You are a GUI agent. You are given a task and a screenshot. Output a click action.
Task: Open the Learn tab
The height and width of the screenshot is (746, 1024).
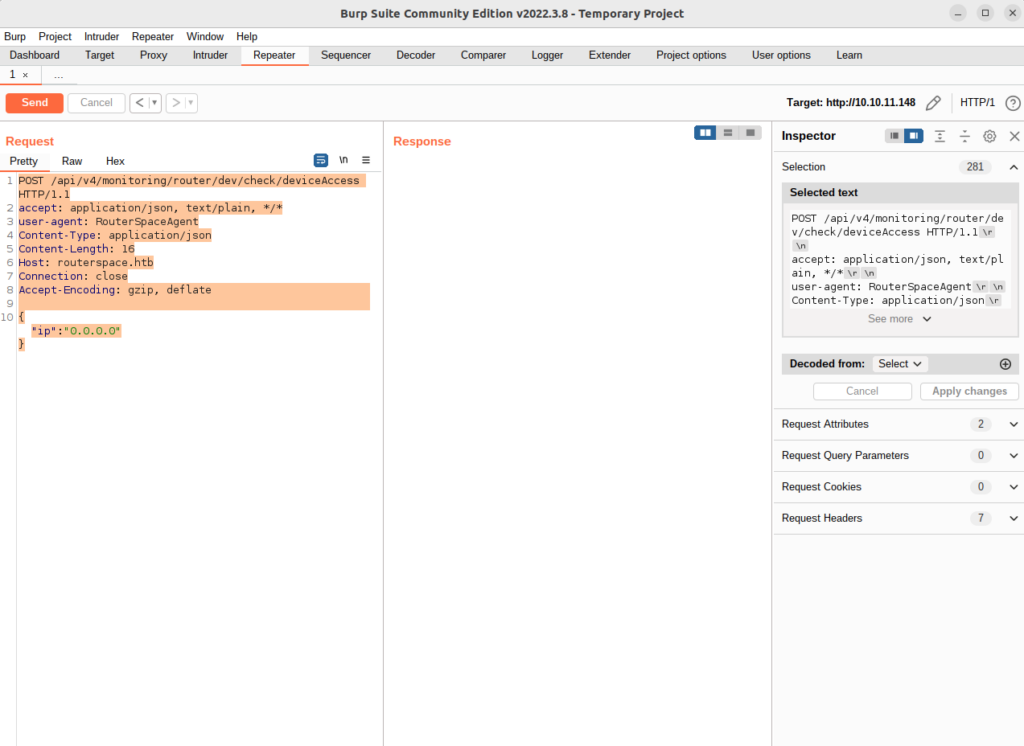849,56
